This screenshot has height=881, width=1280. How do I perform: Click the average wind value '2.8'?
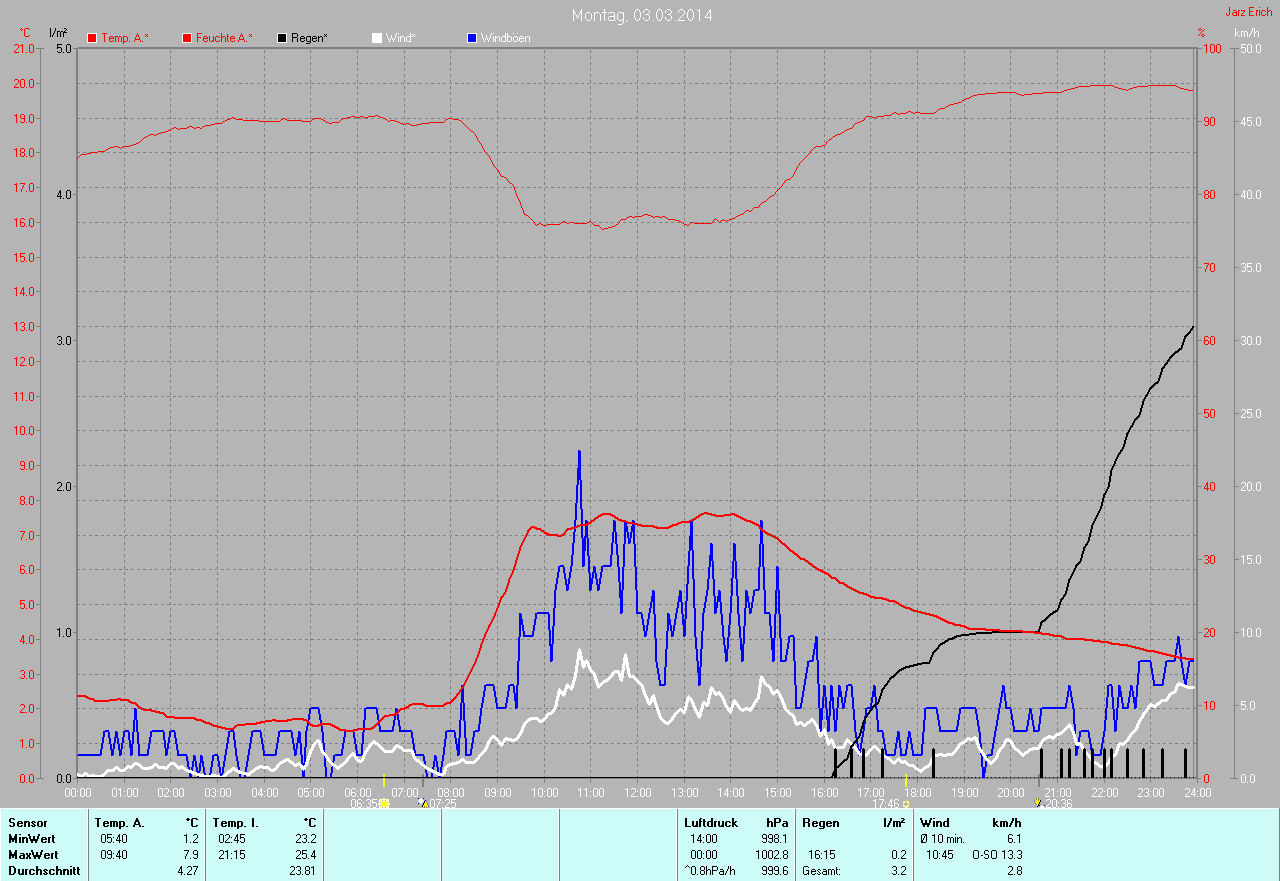[x=1013, y=871]
